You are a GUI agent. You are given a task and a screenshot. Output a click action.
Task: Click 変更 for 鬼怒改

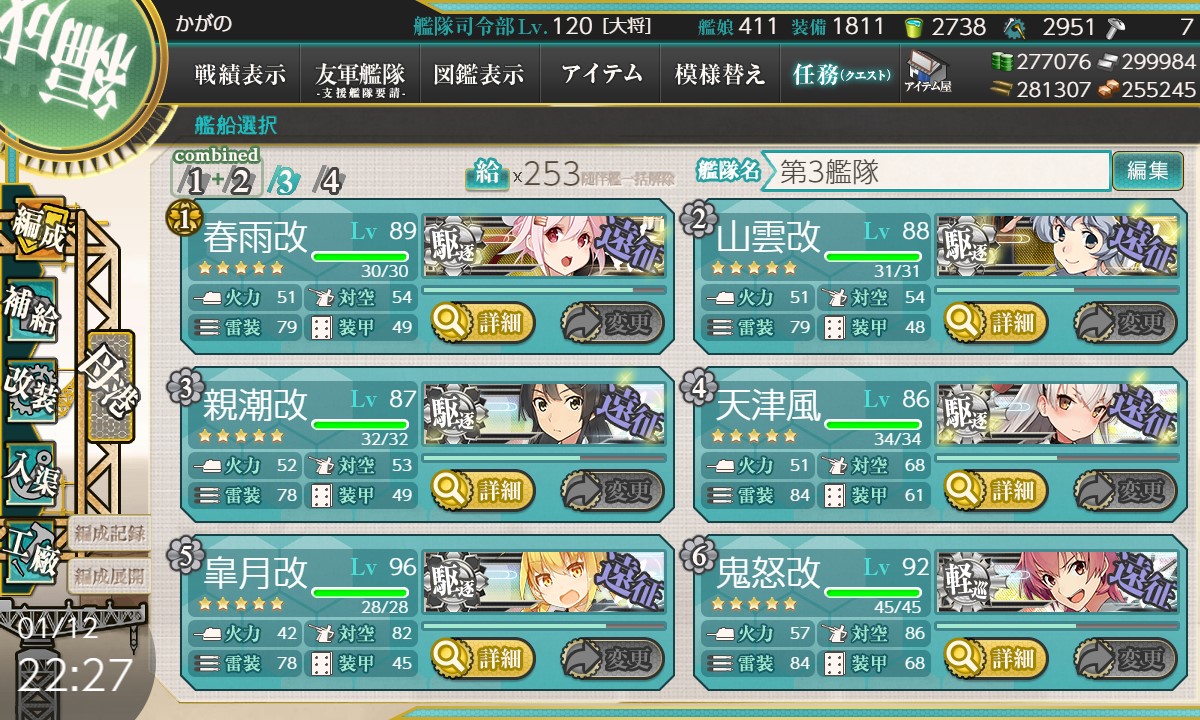pos(1125,659)
